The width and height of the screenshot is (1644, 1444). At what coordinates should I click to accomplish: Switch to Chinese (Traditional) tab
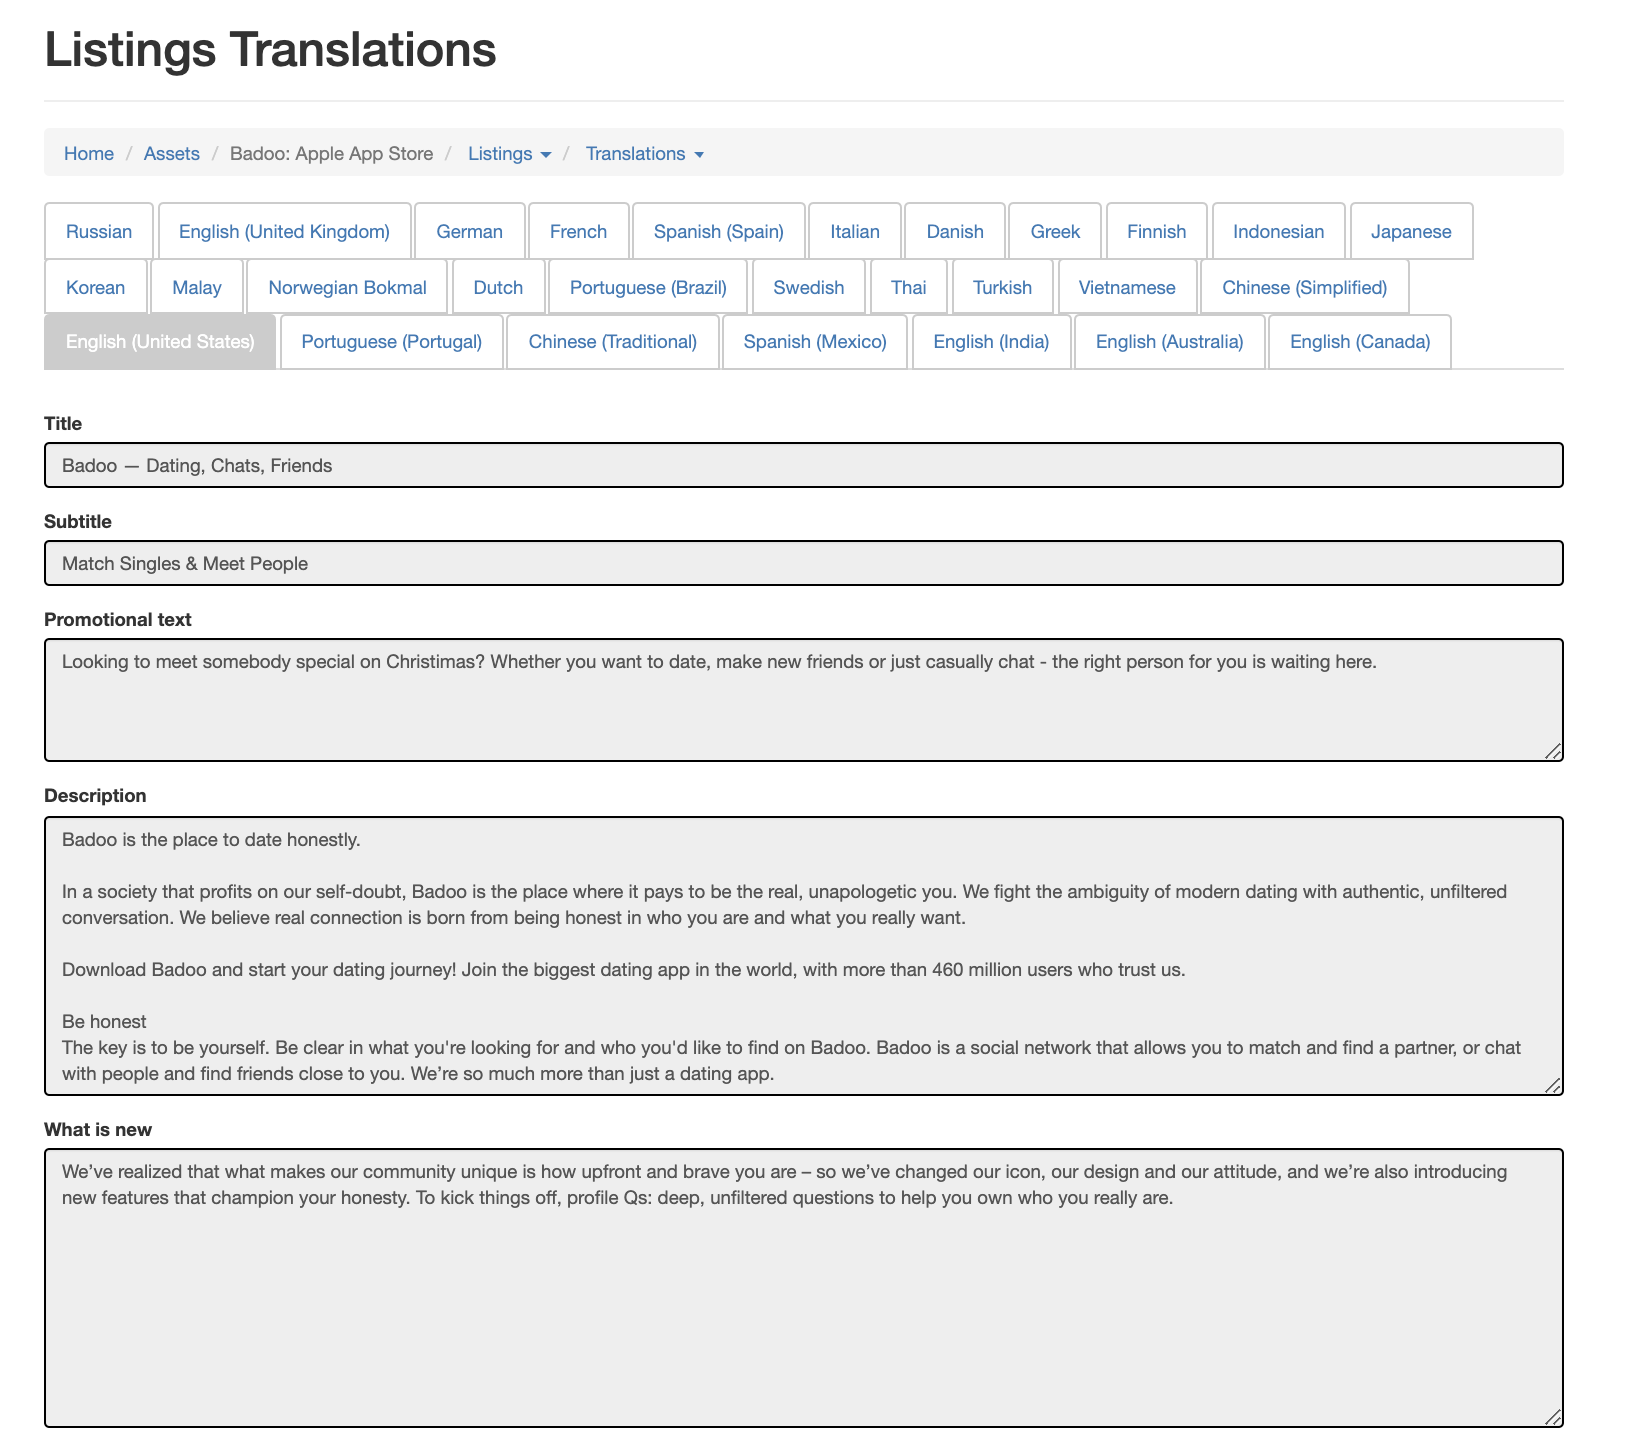tap(613, 342)
